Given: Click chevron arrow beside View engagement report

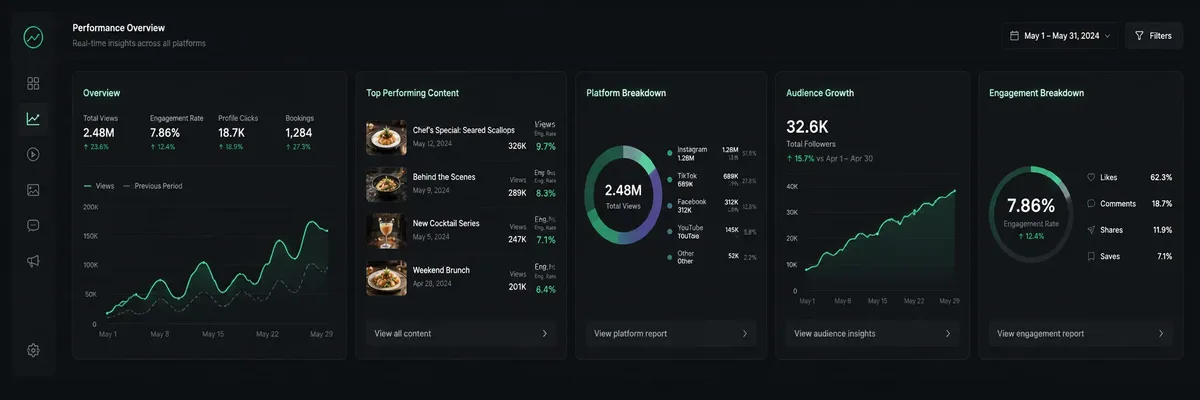Looking at the screenshot, I should tap(1161, 333).
